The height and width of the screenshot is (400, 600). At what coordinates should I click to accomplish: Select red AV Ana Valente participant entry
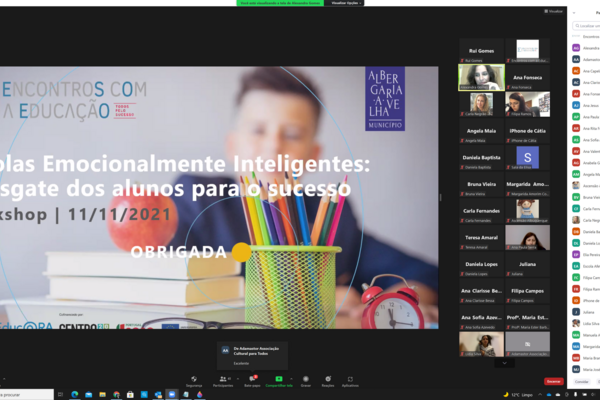(586, 151)
